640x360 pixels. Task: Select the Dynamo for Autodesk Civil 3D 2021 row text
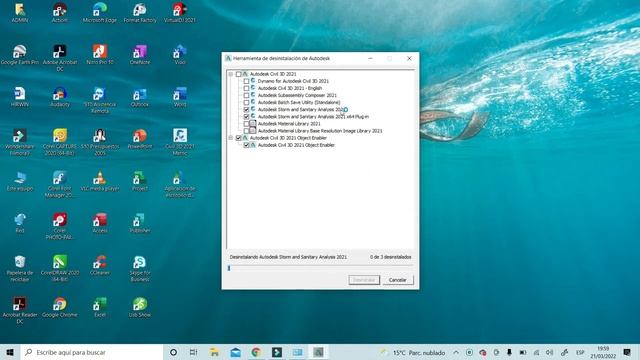pos(293,81)
